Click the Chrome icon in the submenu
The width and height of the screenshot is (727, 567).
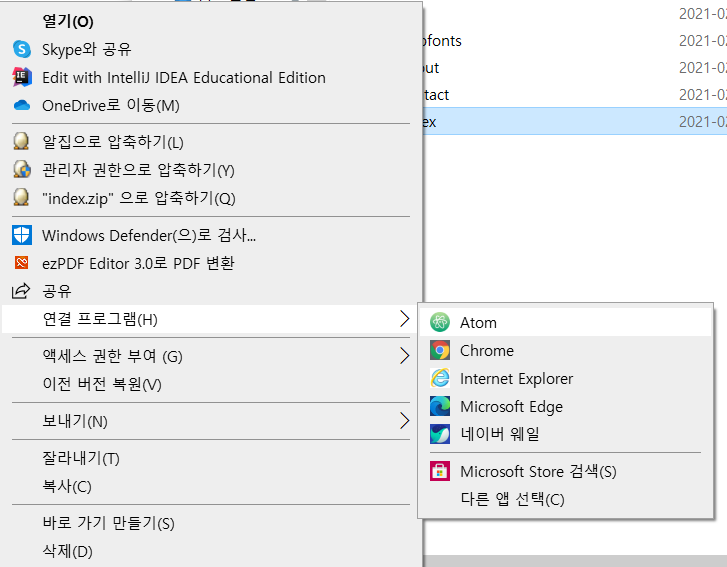[x=440, y=350]
